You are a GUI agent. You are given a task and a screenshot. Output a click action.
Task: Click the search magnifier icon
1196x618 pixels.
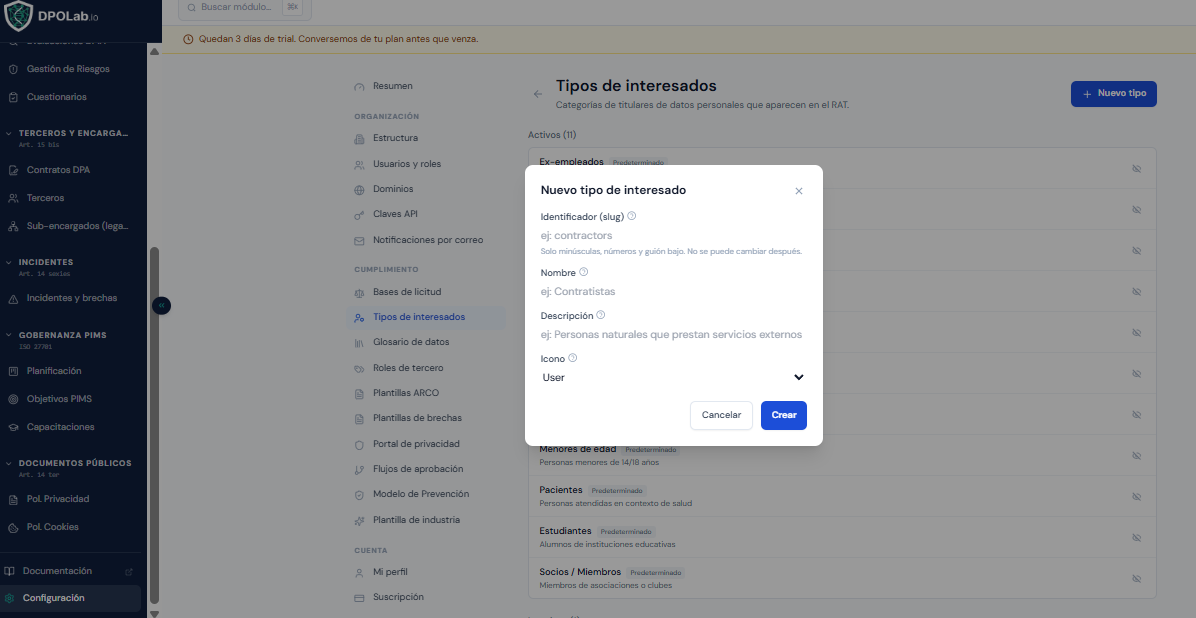[191, 7]
